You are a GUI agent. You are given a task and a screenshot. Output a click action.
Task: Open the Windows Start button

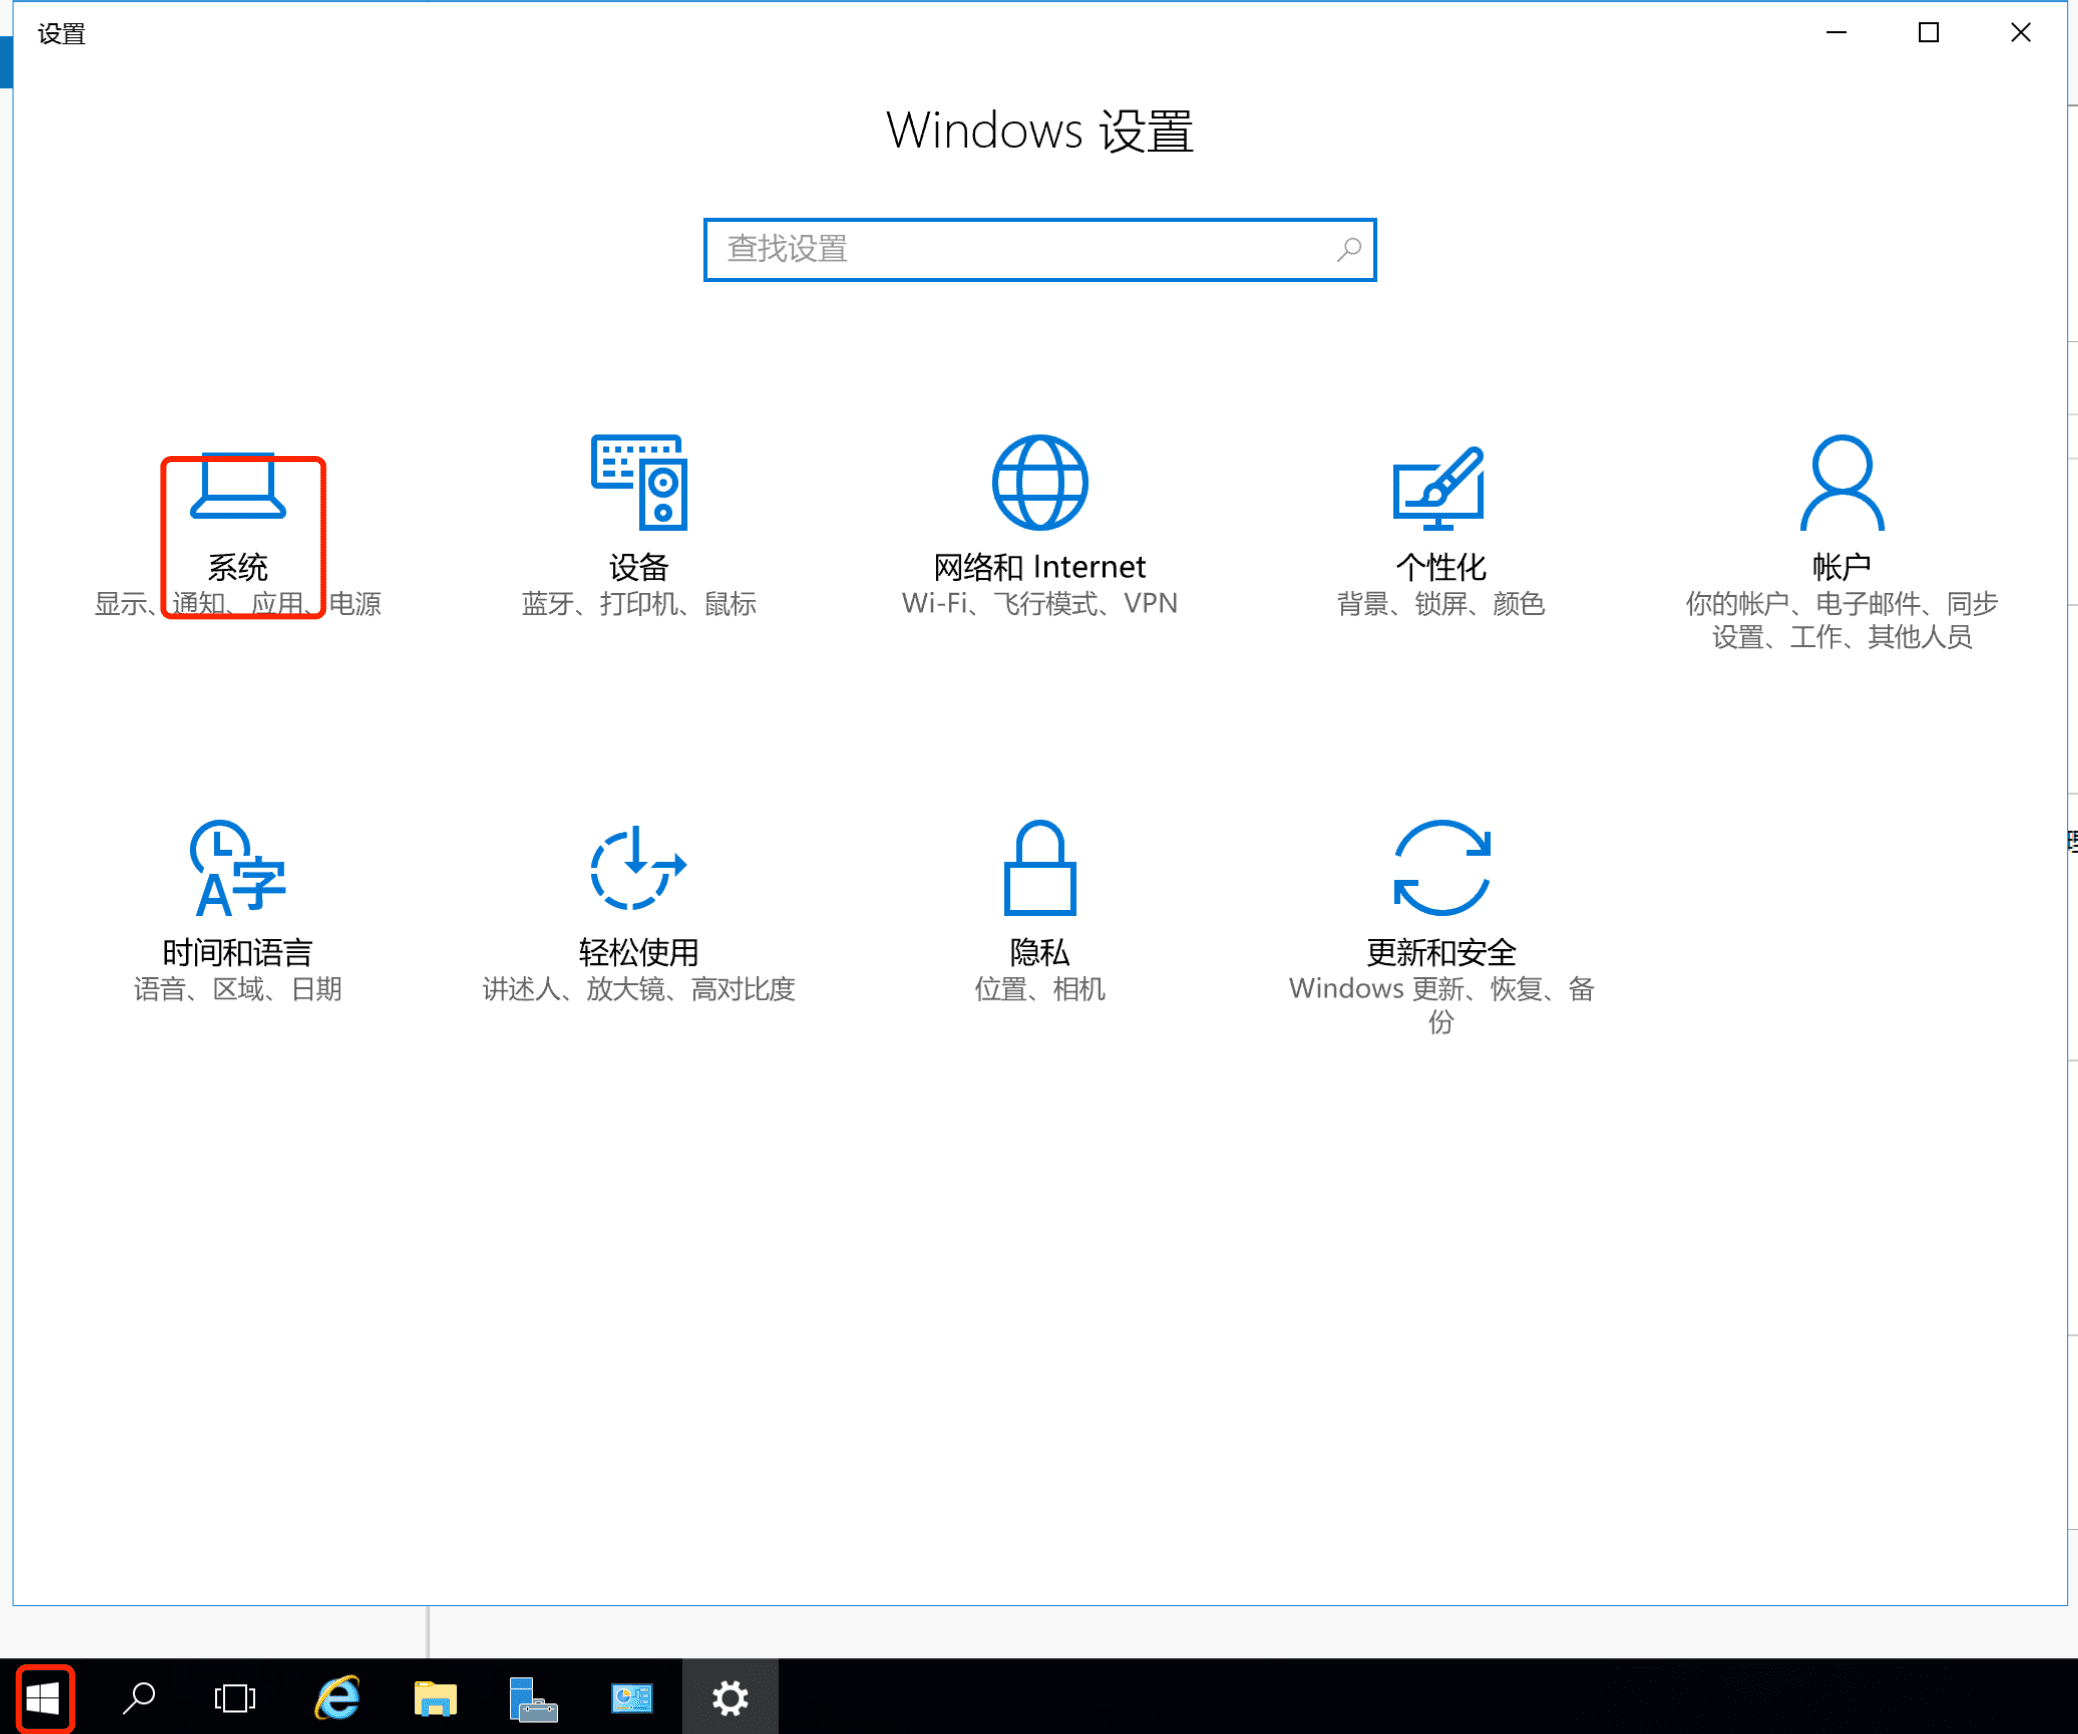point(44,1697)
